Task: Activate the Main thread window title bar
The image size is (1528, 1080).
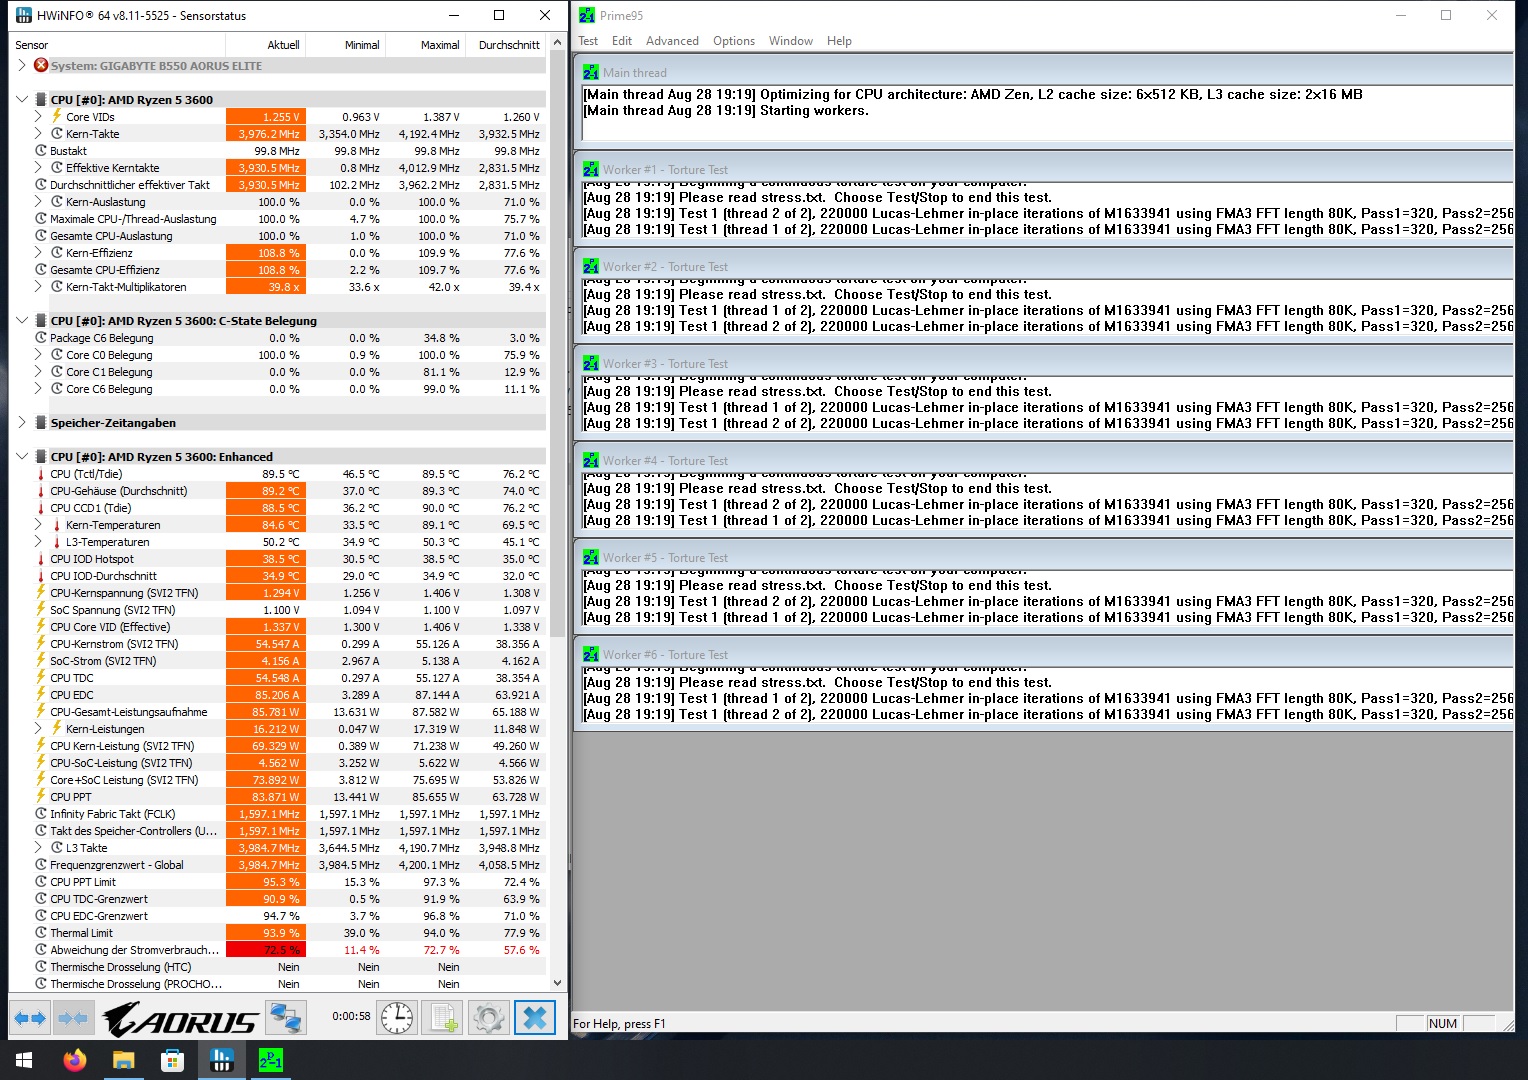Action: [x=1045, y=72]
